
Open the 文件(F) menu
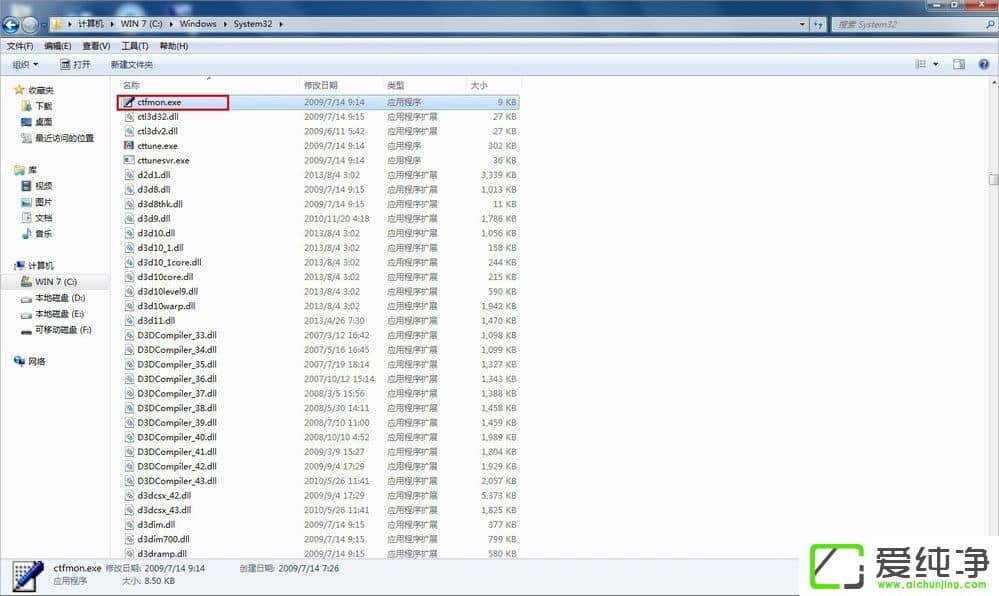click(20, 46)
